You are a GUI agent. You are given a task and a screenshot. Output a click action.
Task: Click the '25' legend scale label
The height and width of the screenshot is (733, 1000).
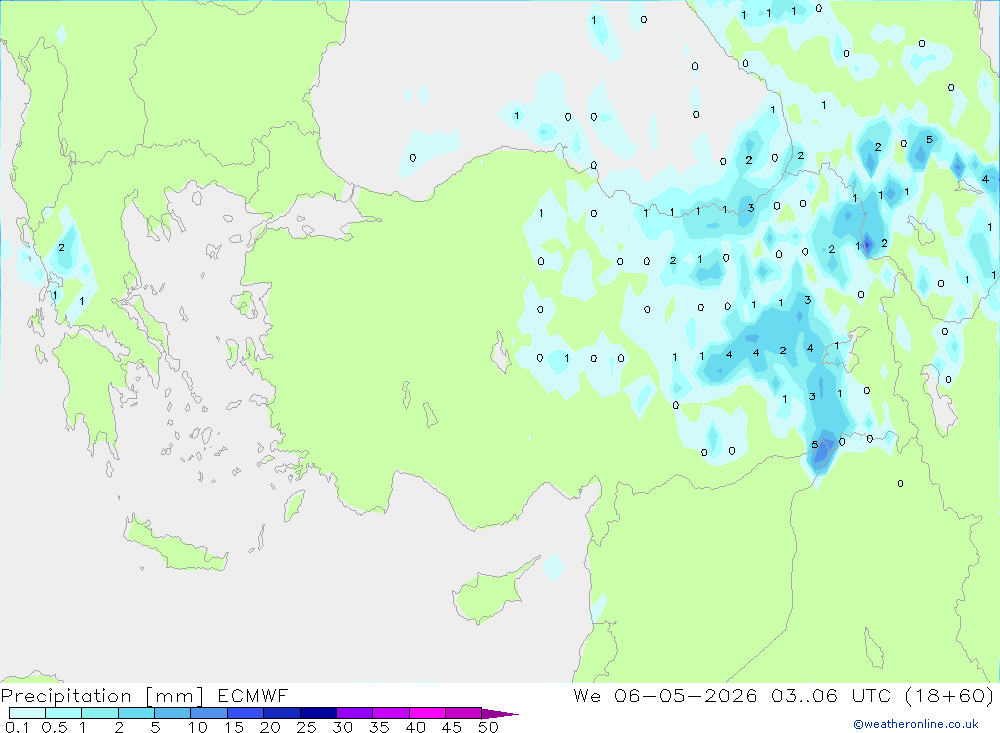306,727
